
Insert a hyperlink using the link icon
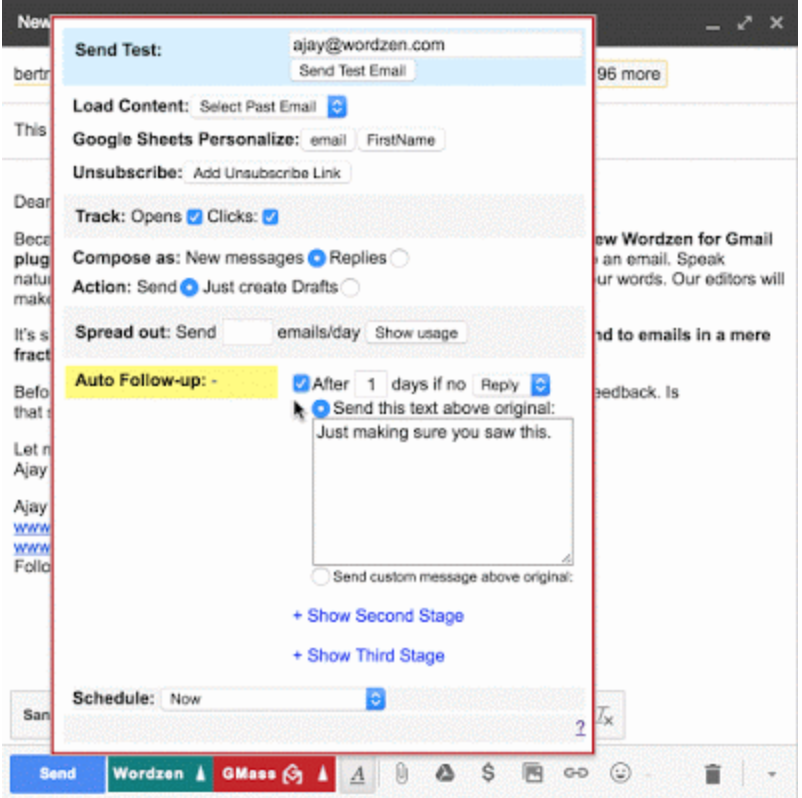[575, 773]
